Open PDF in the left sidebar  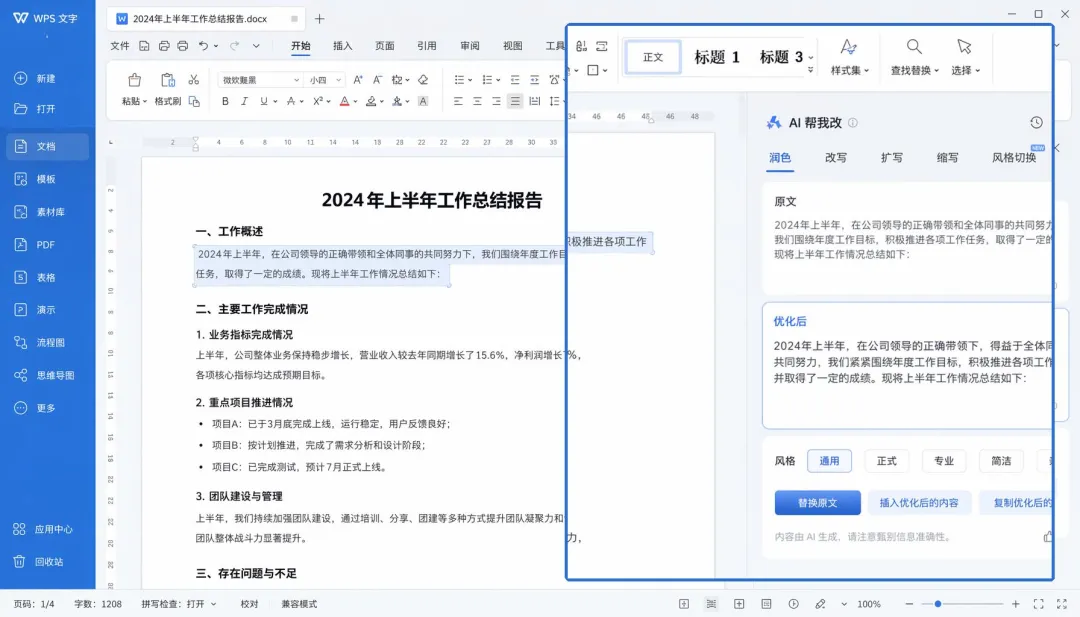tap(35, 244)
